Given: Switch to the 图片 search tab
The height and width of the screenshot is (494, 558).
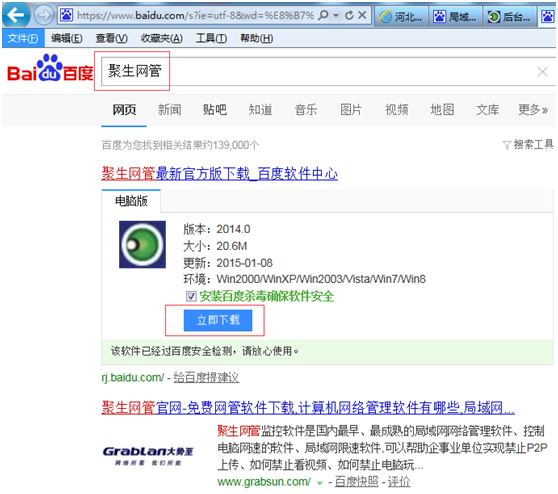Looking at the screenshot, I should point(351,110).
